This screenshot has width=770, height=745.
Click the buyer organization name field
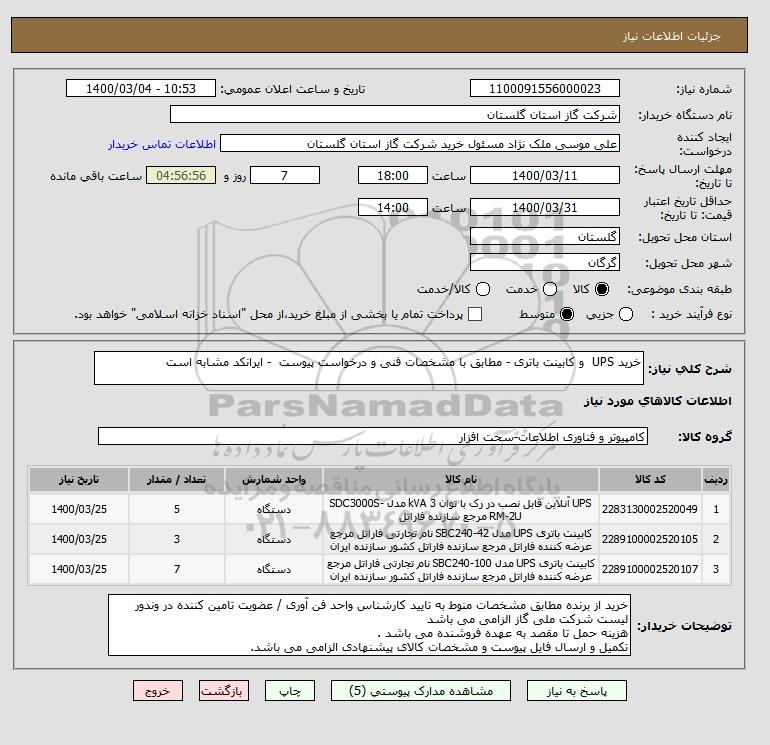(395, 114)
